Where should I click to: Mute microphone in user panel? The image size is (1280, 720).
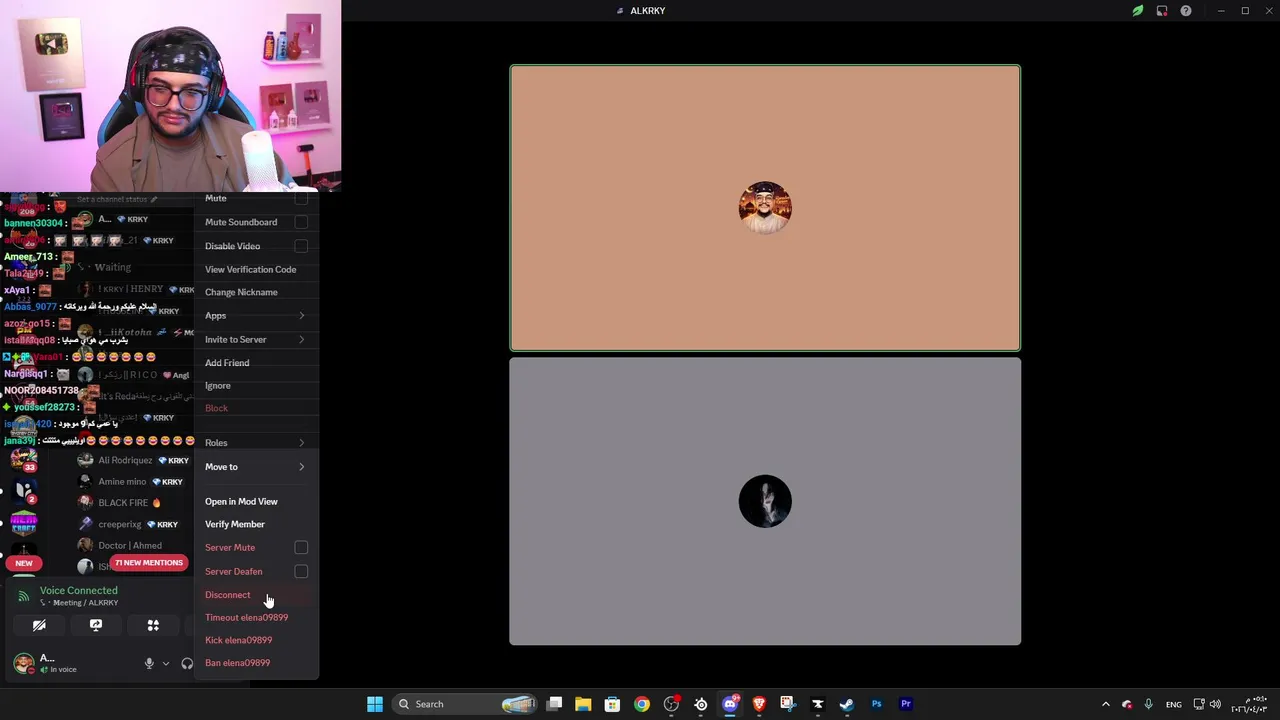point(149,663)
